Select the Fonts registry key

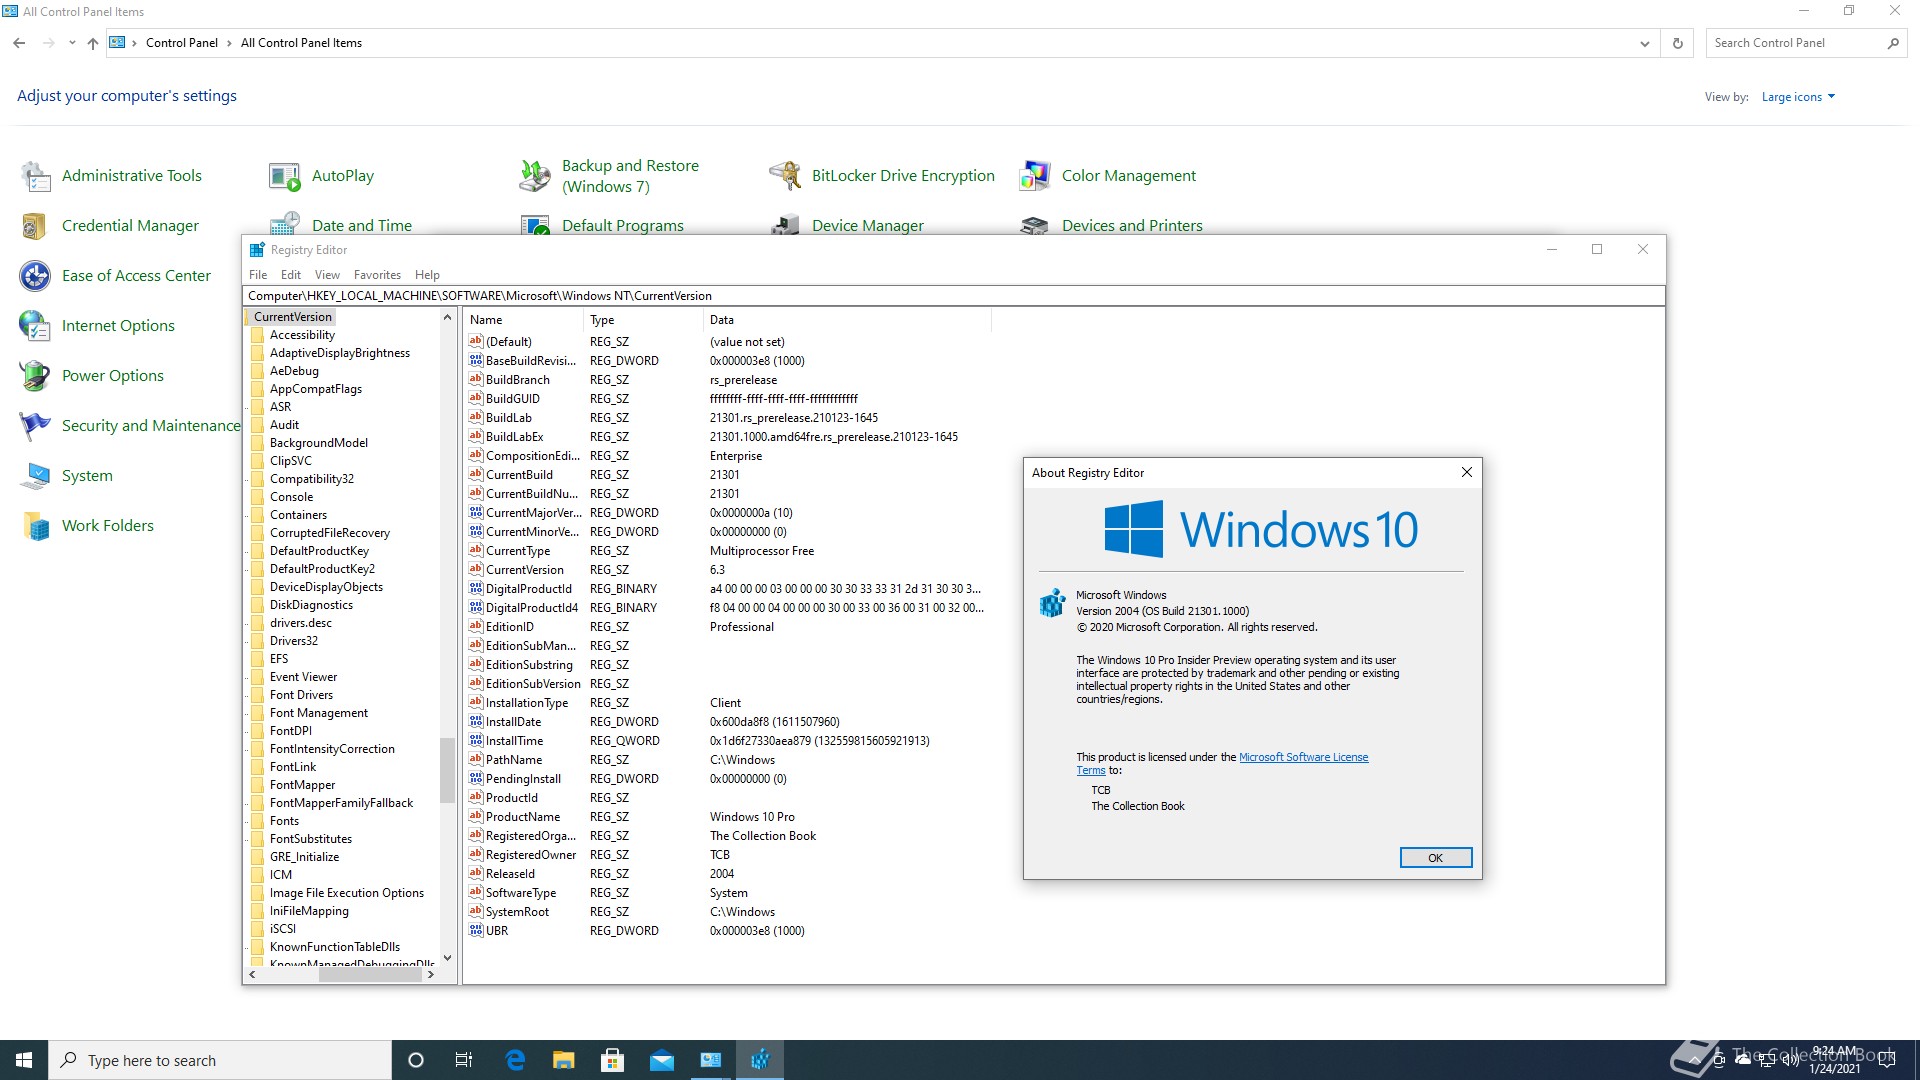pos(284,821)
